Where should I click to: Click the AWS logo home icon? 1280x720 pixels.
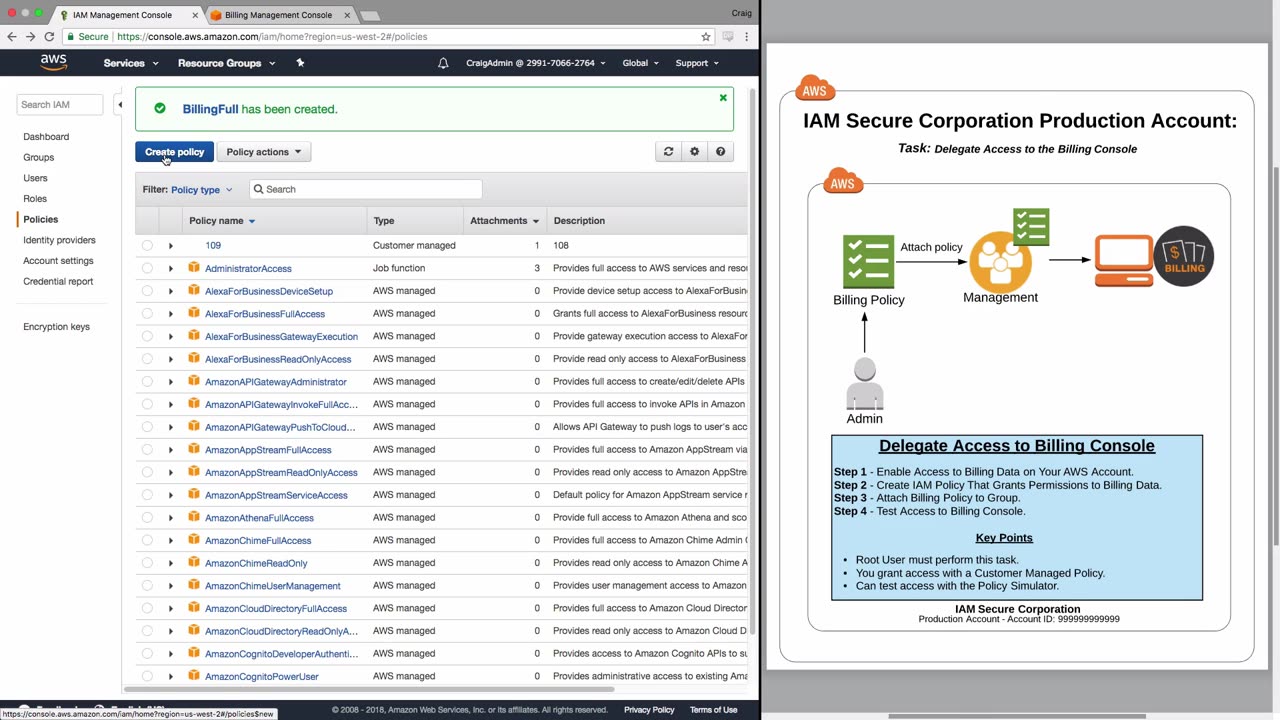(54, 63)
